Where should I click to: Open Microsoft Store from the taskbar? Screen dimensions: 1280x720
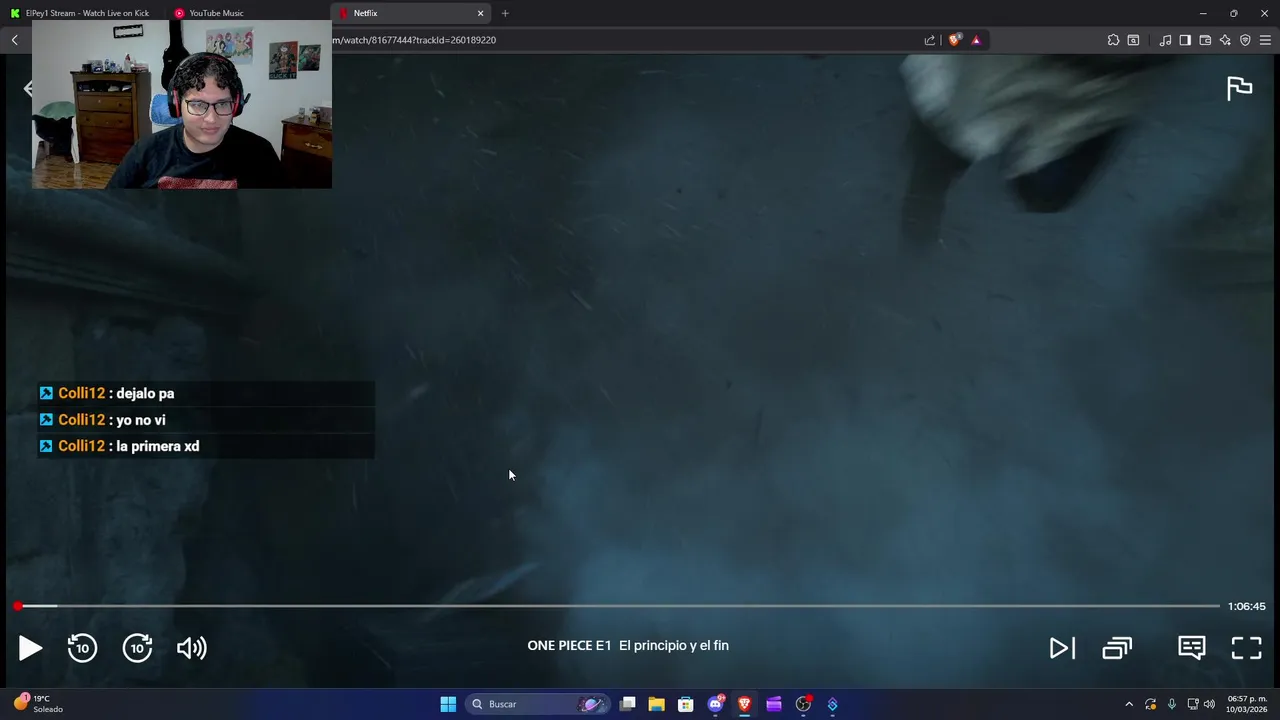[x=685, y=704]
